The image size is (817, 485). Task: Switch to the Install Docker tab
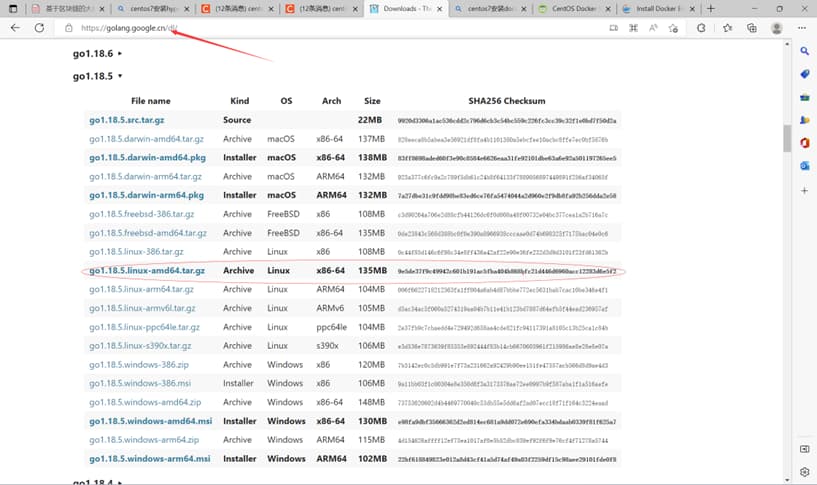click(659, 9)
